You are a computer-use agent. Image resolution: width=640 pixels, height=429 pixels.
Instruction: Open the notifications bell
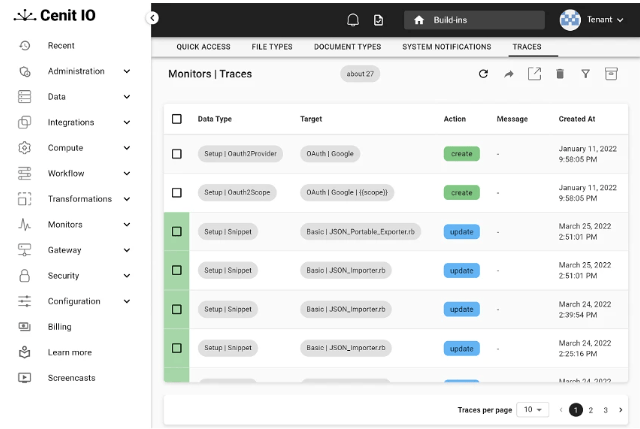click(x=352, y=20)
